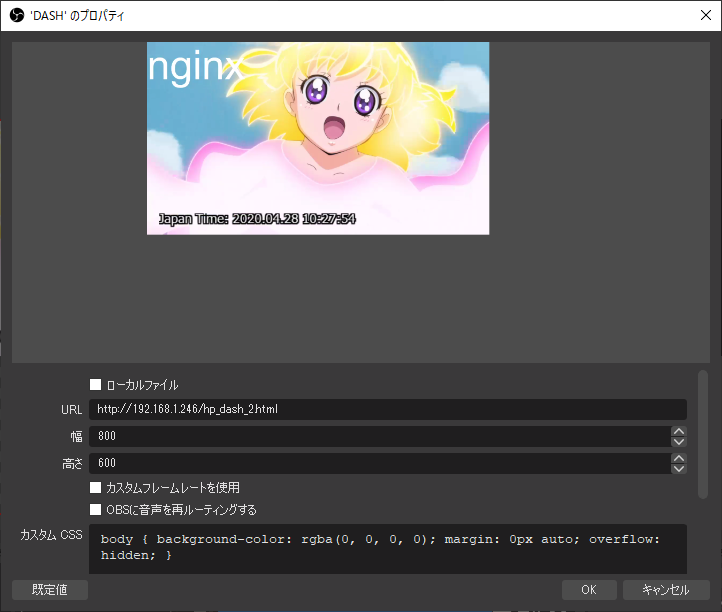Decrease 幅 value with down arrow
Viewport: 722px width, 612px height.
(679, 442)
